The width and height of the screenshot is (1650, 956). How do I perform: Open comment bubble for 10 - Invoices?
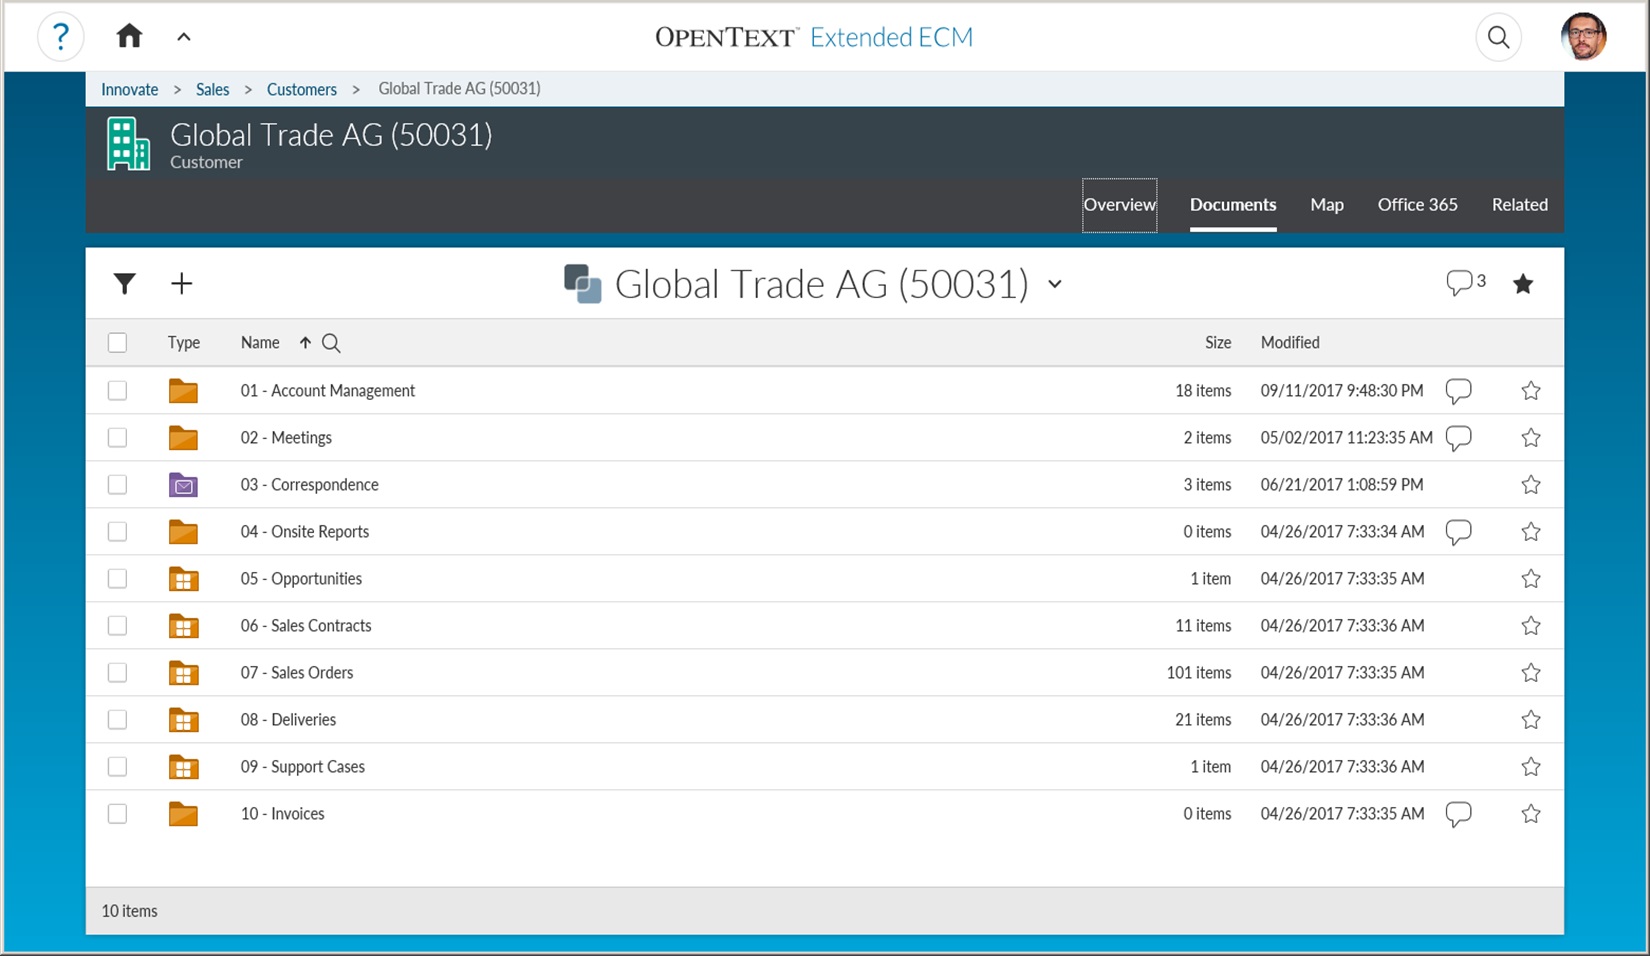(x=1458, y=814)
